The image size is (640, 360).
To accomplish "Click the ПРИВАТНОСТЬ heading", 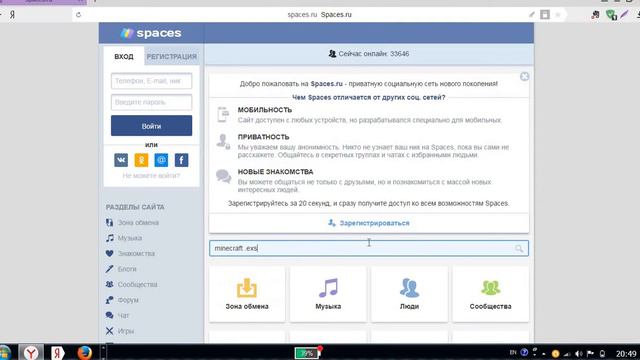I will tap(263, 137).
